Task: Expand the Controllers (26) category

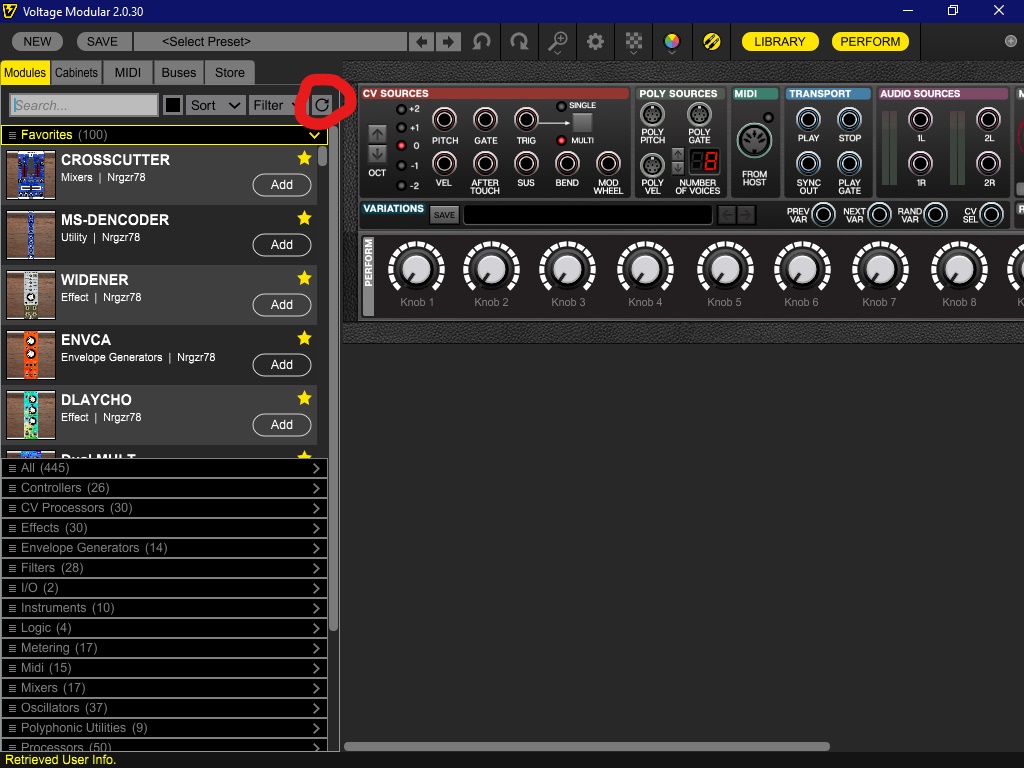Action: (165, 488)
